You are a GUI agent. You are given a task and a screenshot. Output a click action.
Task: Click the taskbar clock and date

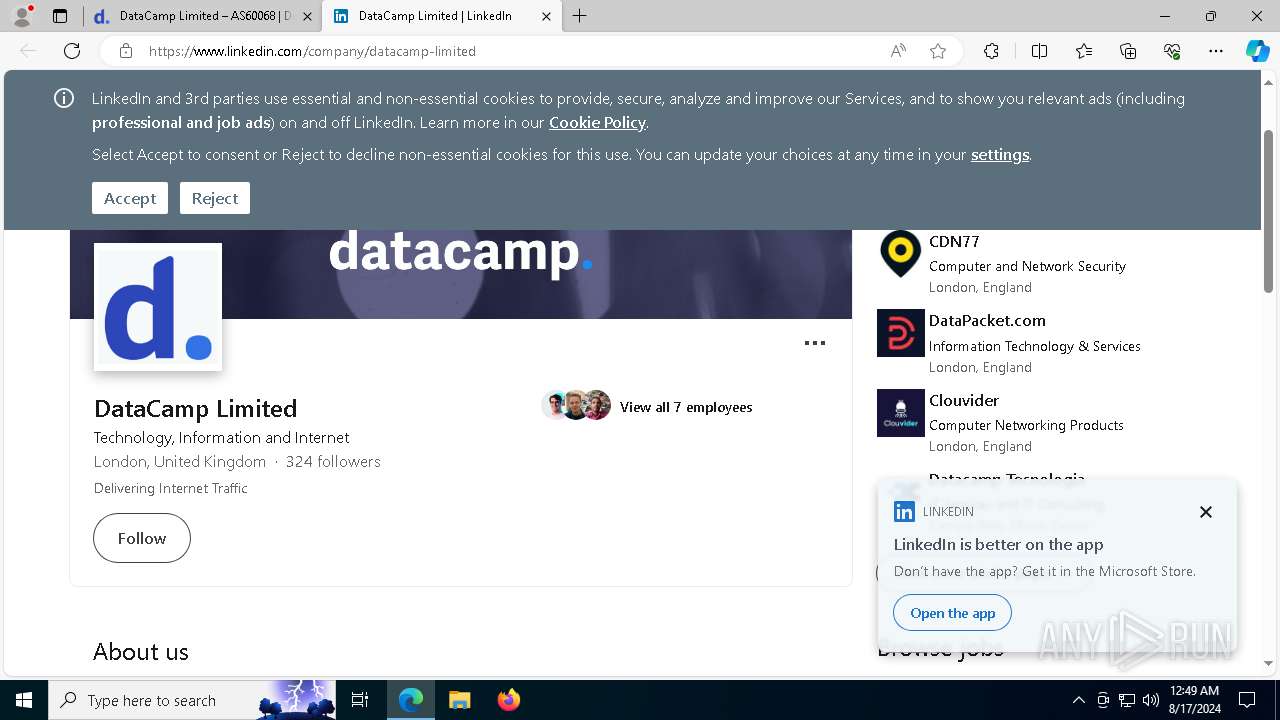coord(1194,700)
